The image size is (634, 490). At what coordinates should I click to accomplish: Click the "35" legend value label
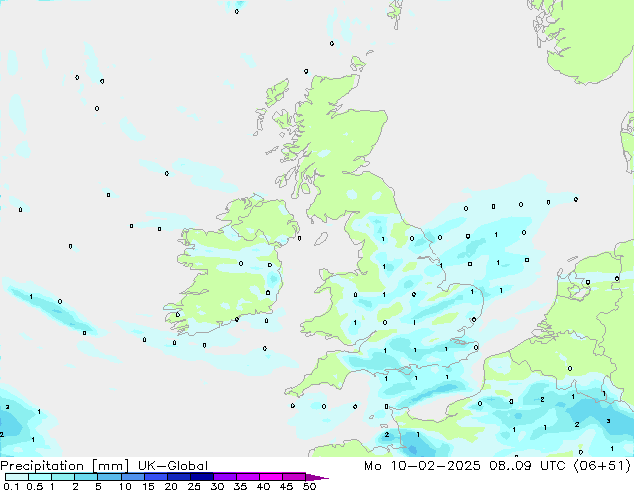tap(240, 486)
